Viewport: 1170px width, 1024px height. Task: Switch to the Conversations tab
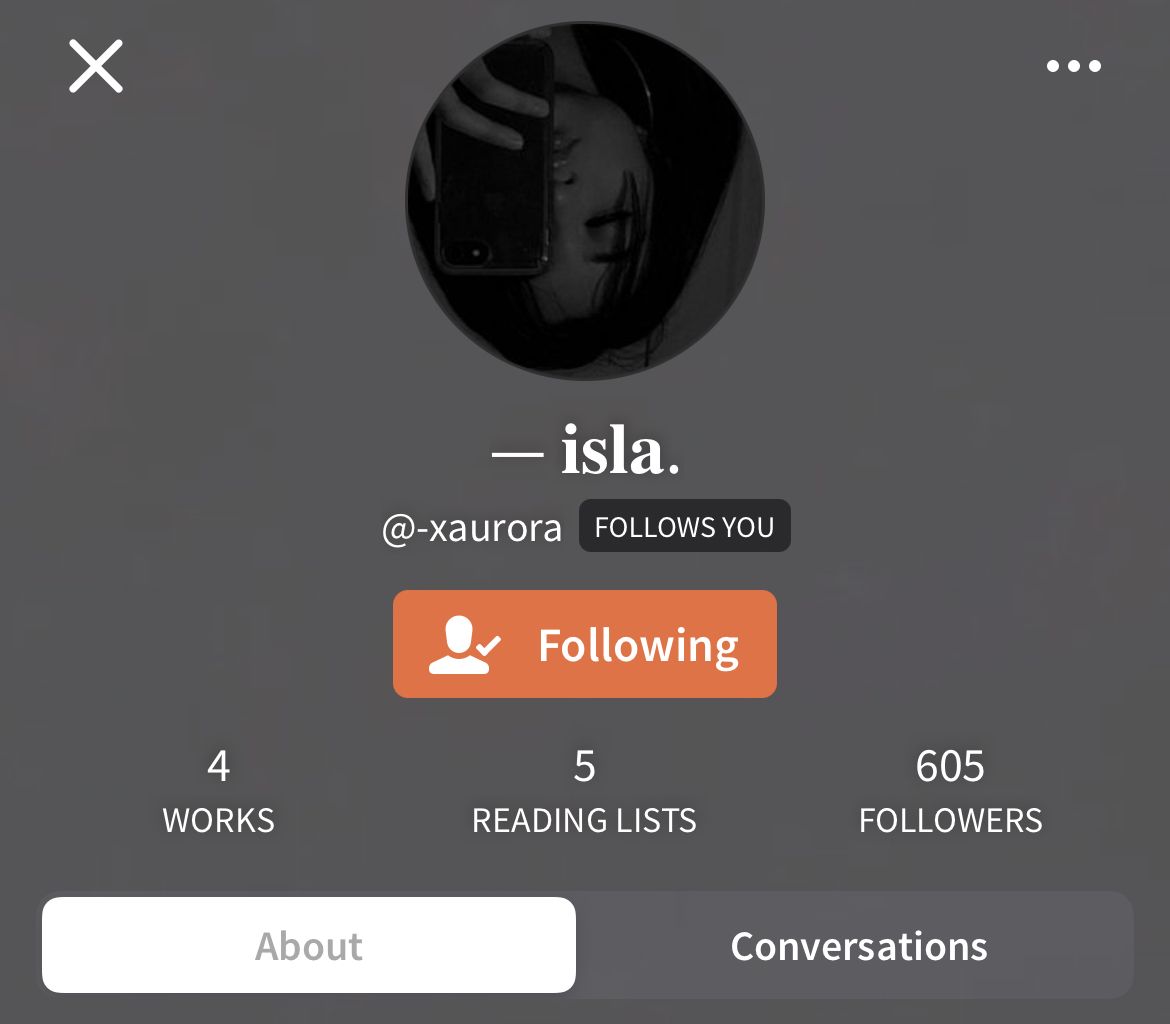pos(858,946)
